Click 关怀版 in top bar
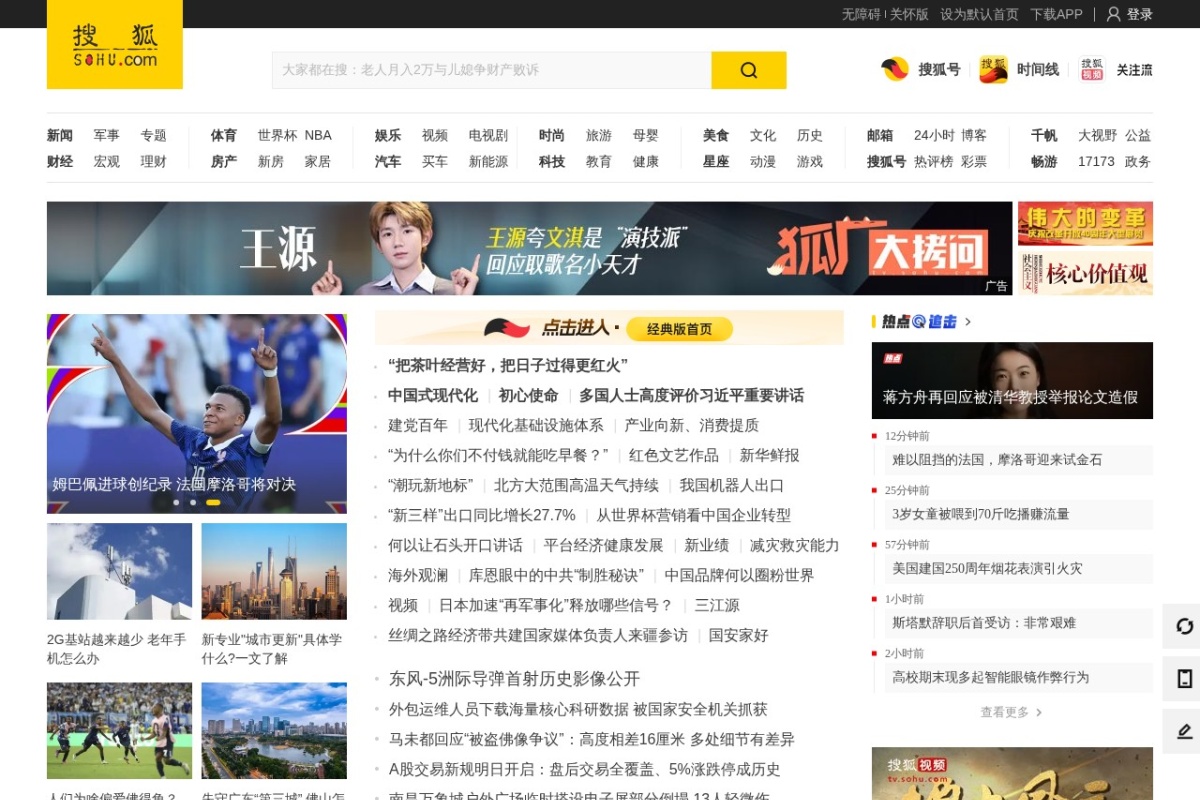1200x800 pixels. point(909,14)
